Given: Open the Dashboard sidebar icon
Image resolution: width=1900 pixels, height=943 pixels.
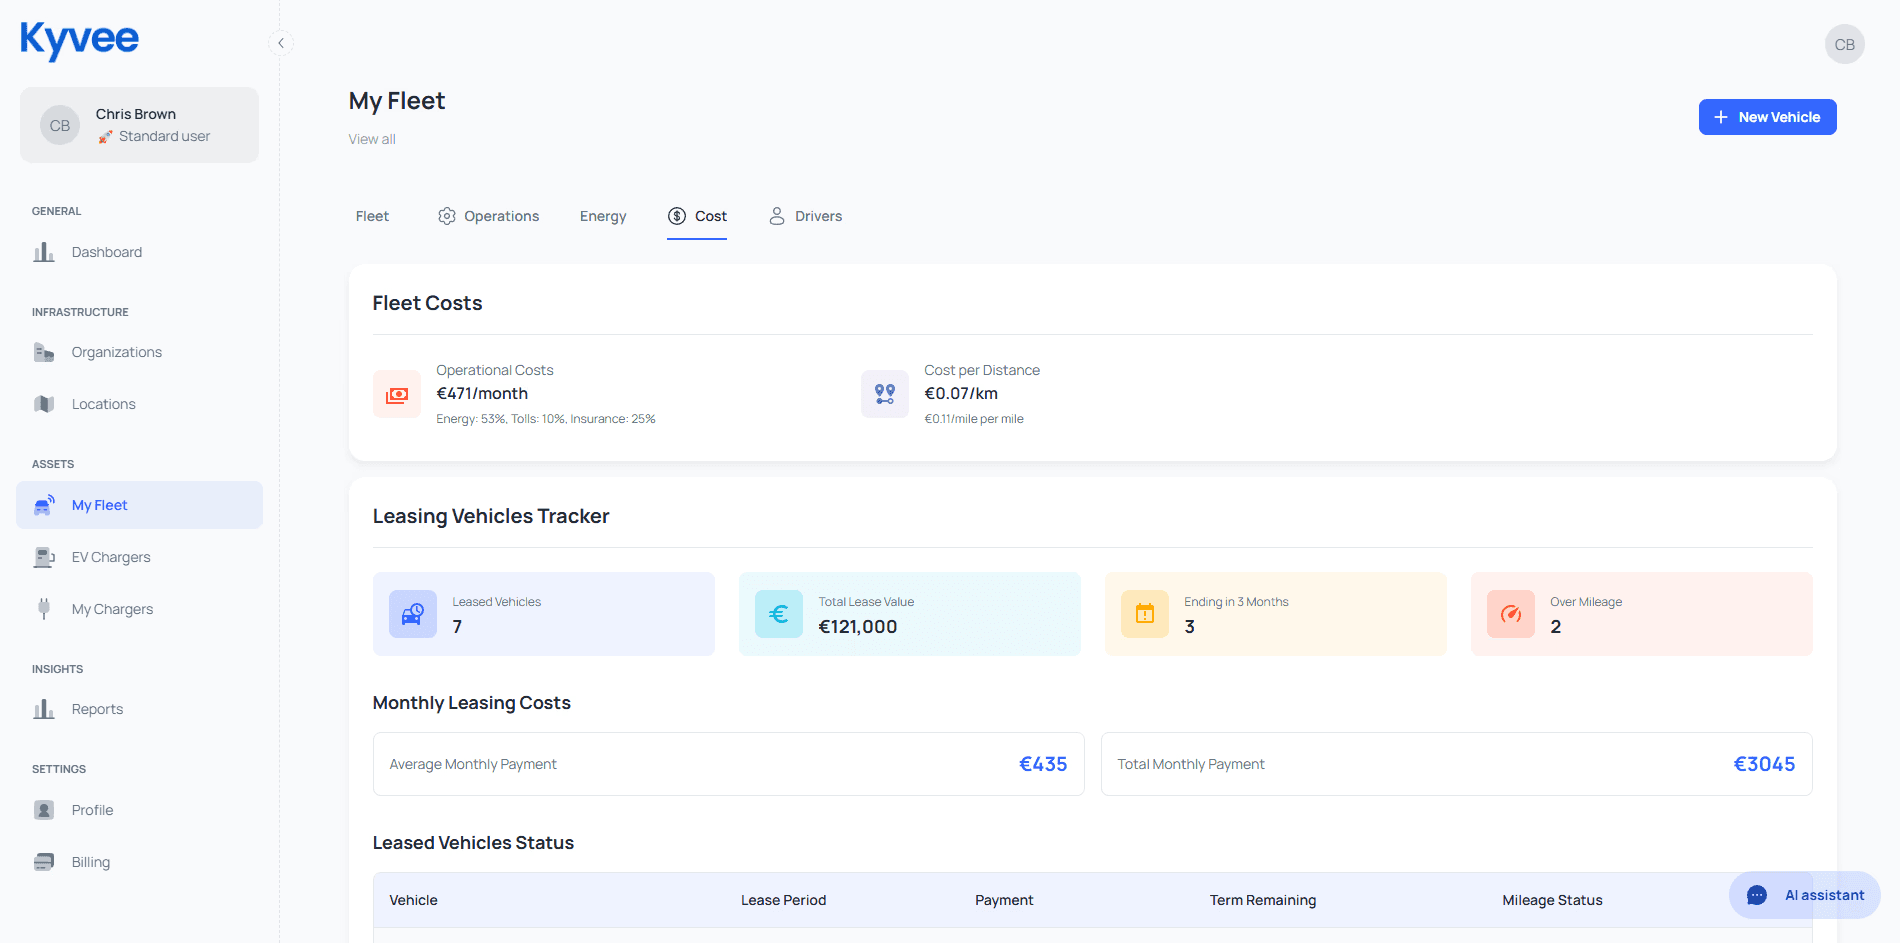Looking at the screenshot, I should (44, 252).
